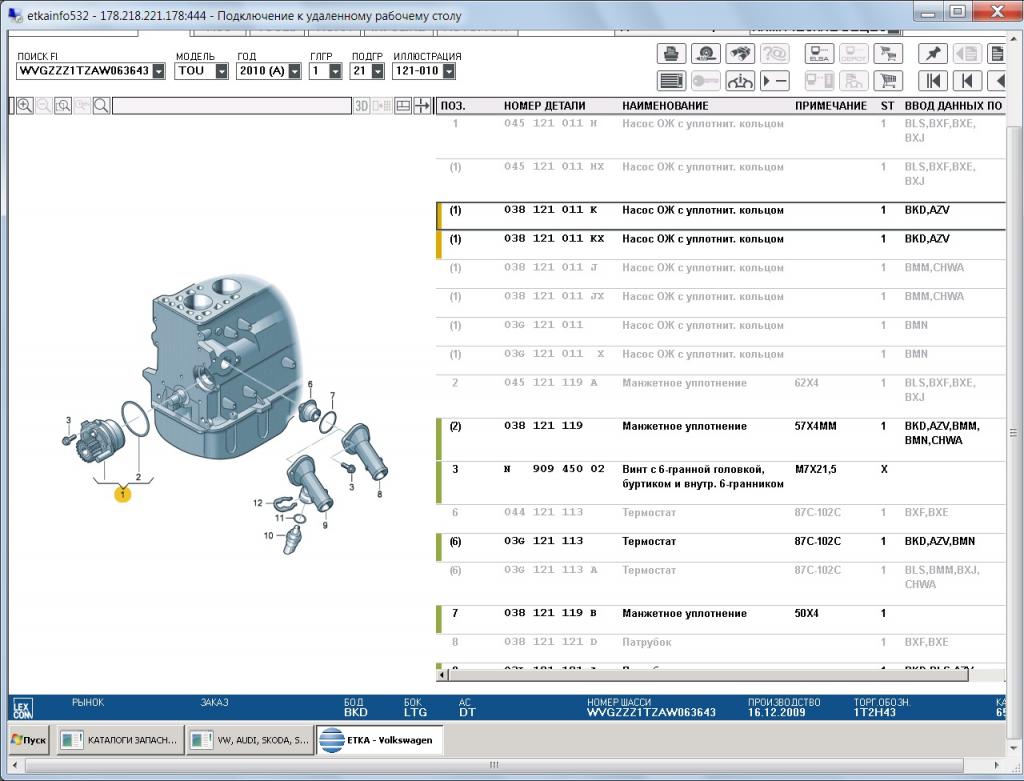Select part number 038 121 119 with note 57X4MM

pyautogui.click(x=721, y=439)
